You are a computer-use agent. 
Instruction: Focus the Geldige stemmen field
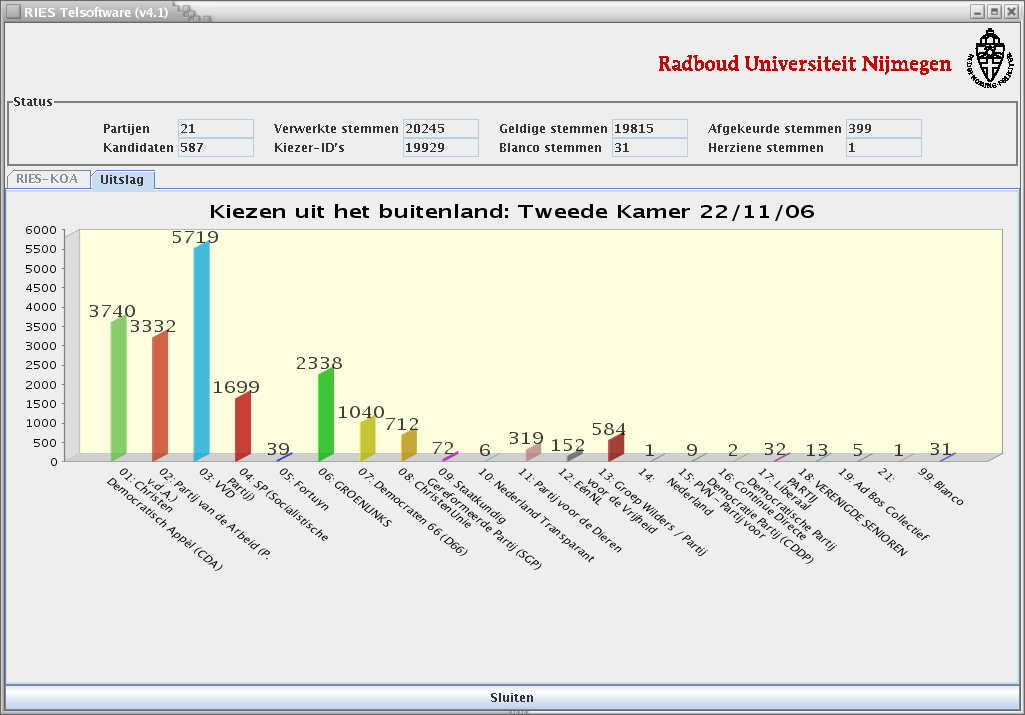649,129
